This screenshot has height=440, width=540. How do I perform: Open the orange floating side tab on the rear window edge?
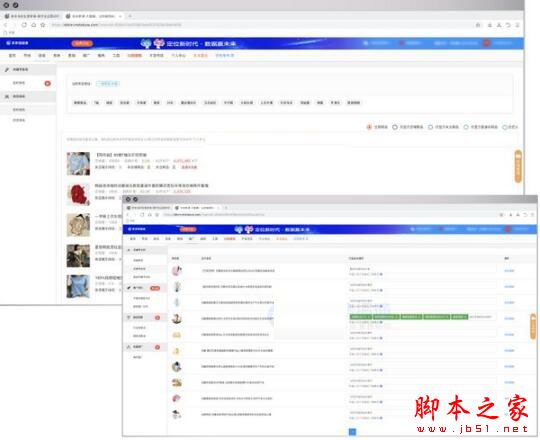point(518,166)
